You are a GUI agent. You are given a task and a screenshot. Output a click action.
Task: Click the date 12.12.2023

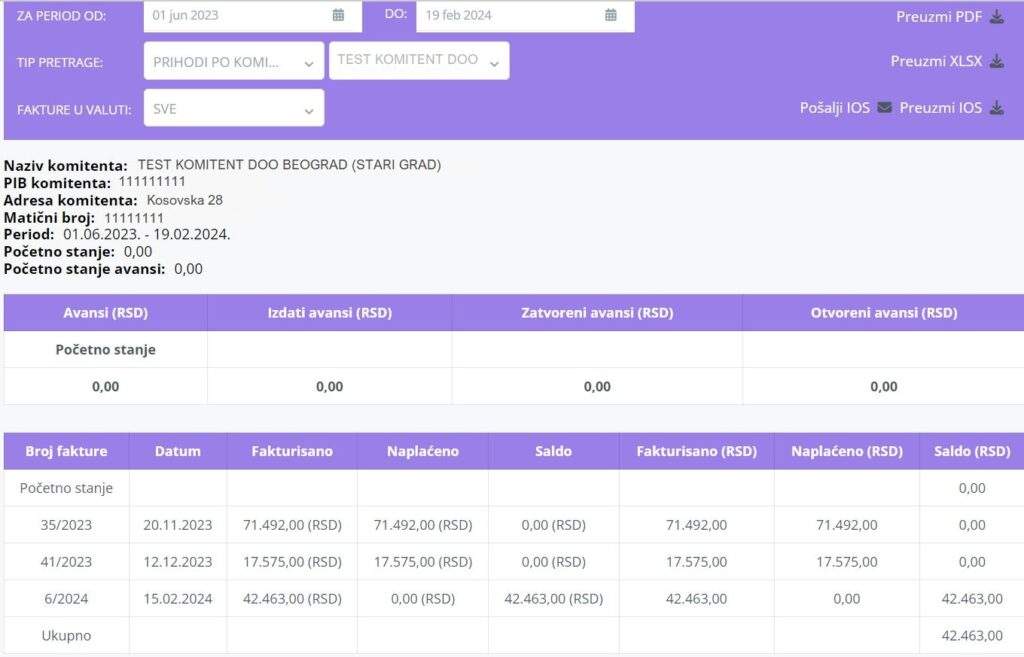tap(178, 562)
